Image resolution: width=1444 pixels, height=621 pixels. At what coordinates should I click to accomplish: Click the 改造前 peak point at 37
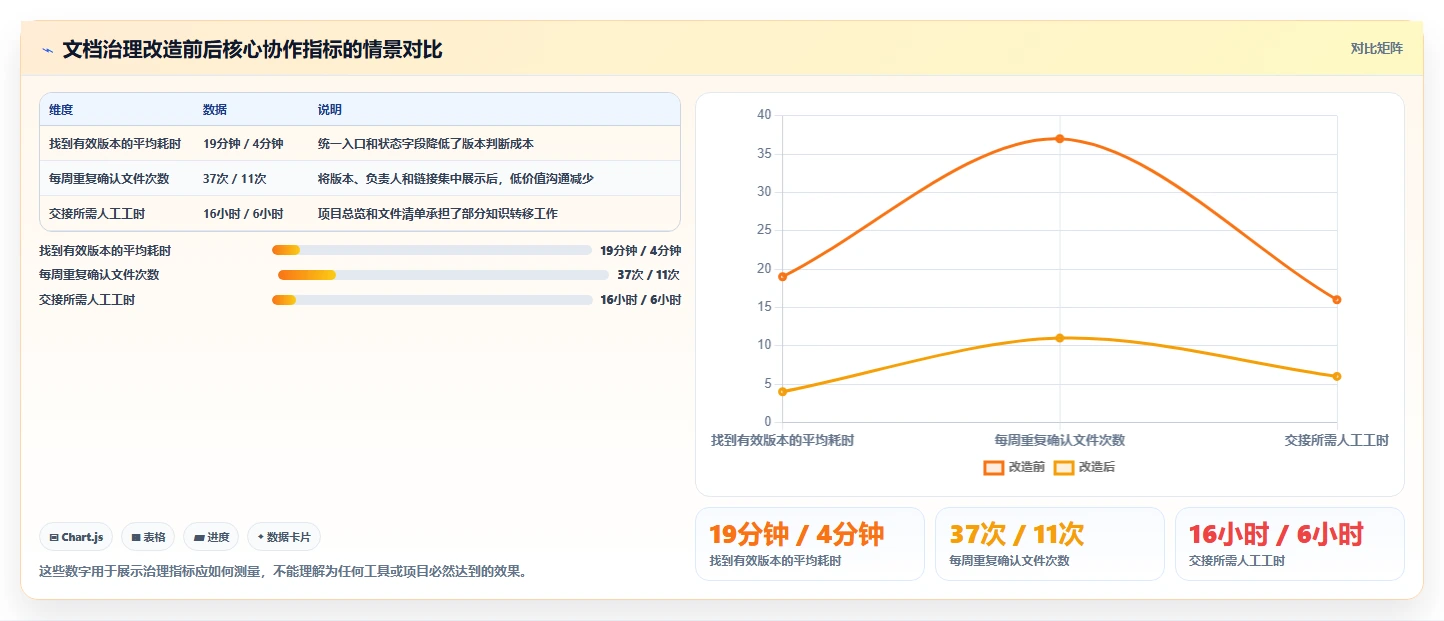tap(1060, 139)
